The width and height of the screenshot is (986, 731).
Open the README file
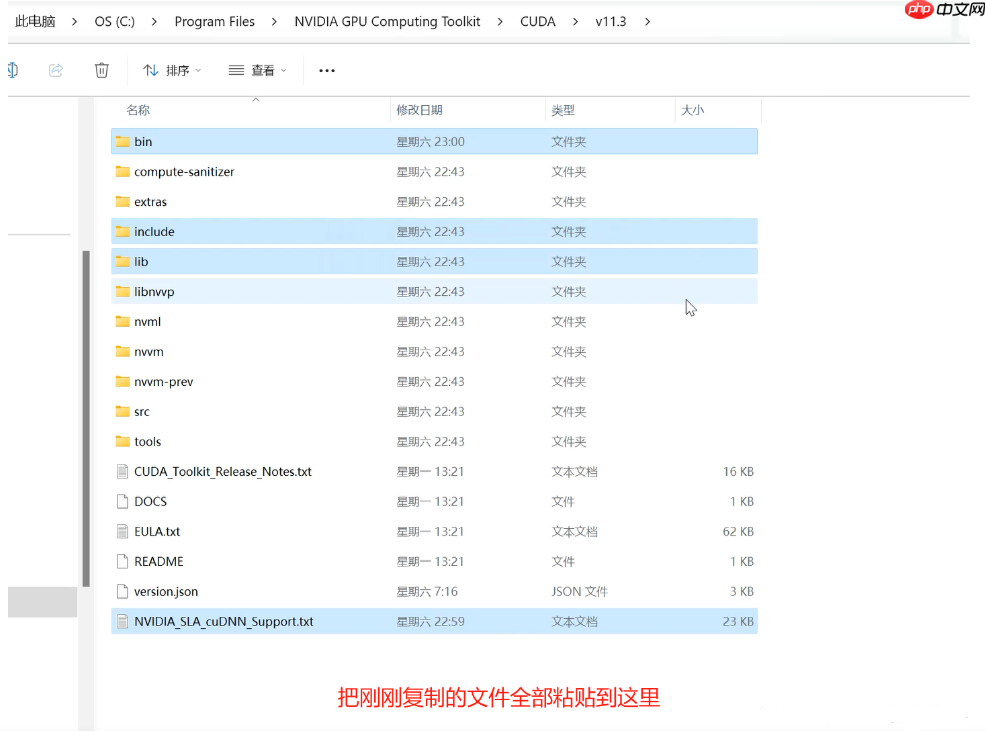[159, 561]
